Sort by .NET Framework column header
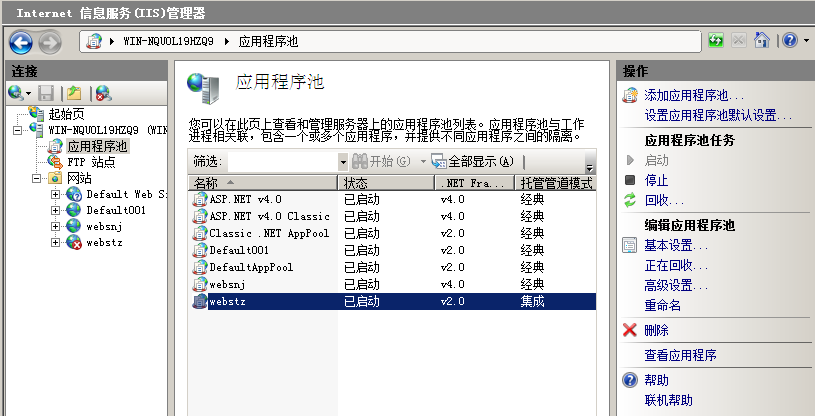 pyautogui.click(x=475, y=183)
